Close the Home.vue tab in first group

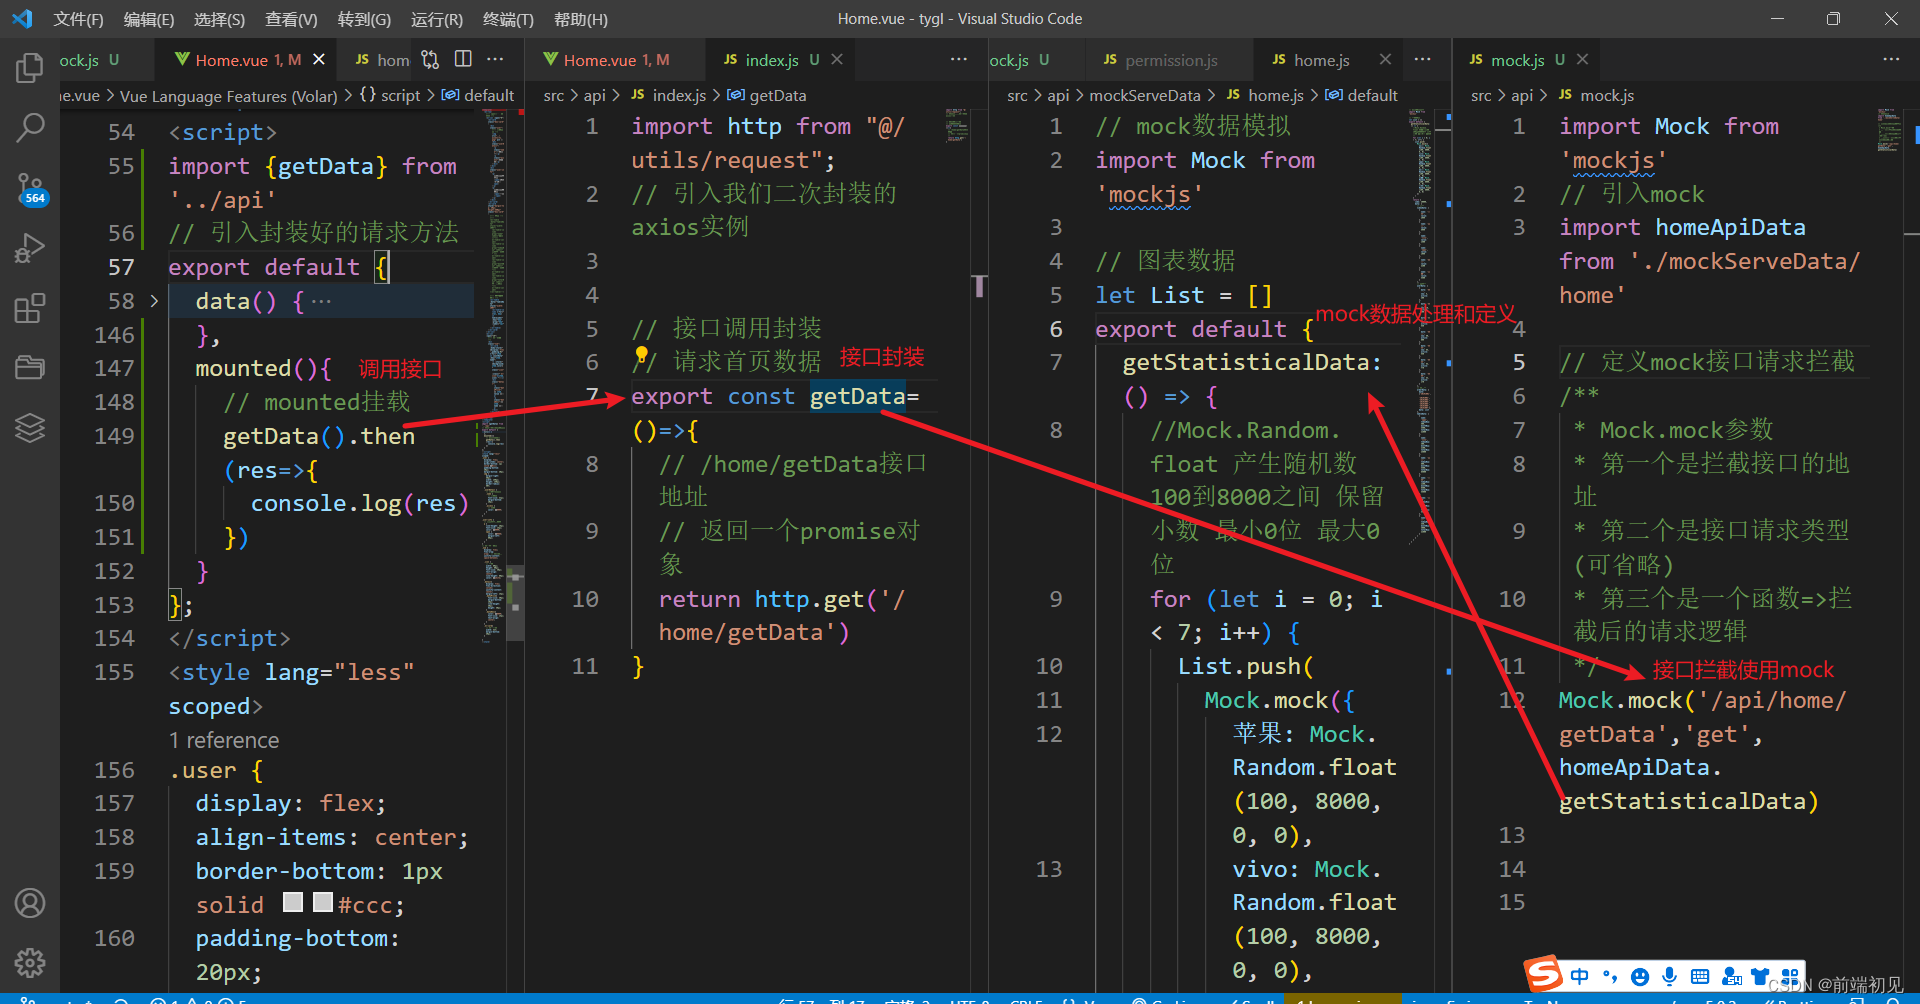(319, 60)
